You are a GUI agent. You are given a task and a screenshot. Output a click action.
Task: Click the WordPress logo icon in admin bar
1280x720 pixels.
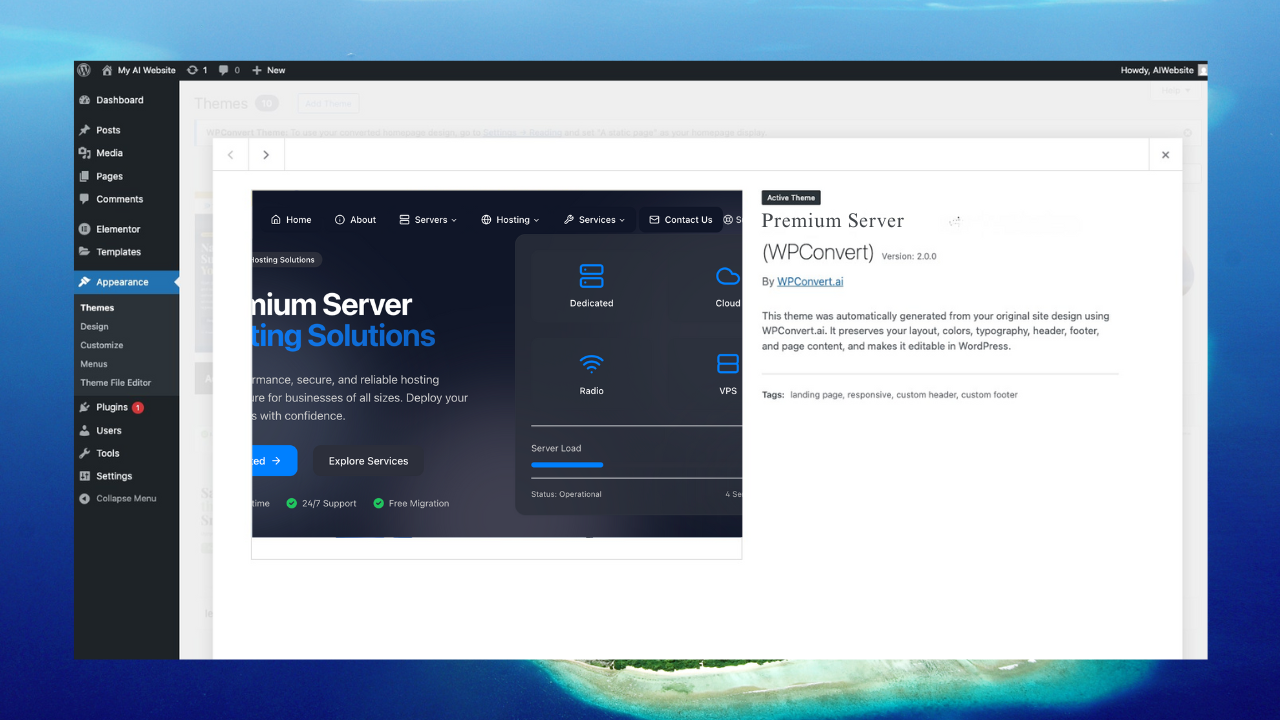tap(84, 70)
